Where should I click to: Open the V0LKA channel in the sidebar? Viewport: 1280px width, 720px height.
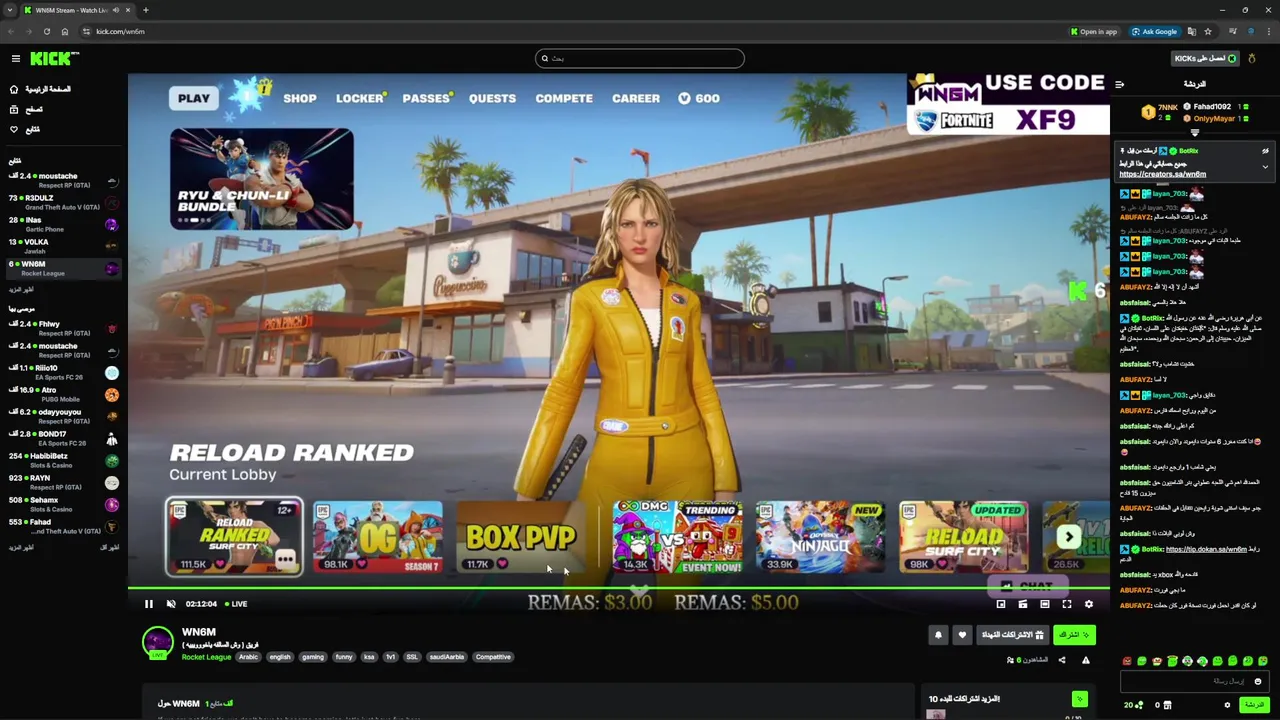(x=63, y=246)
